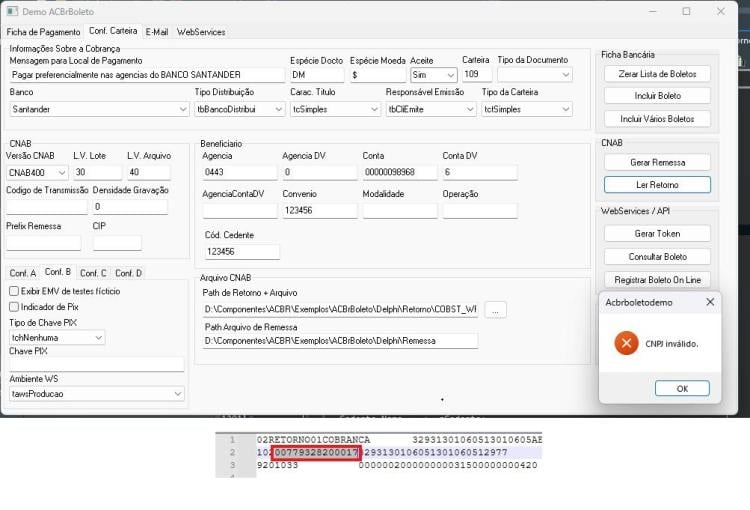
Task: Maximize the Demo ACBrBoleto window
Action: 686,11
